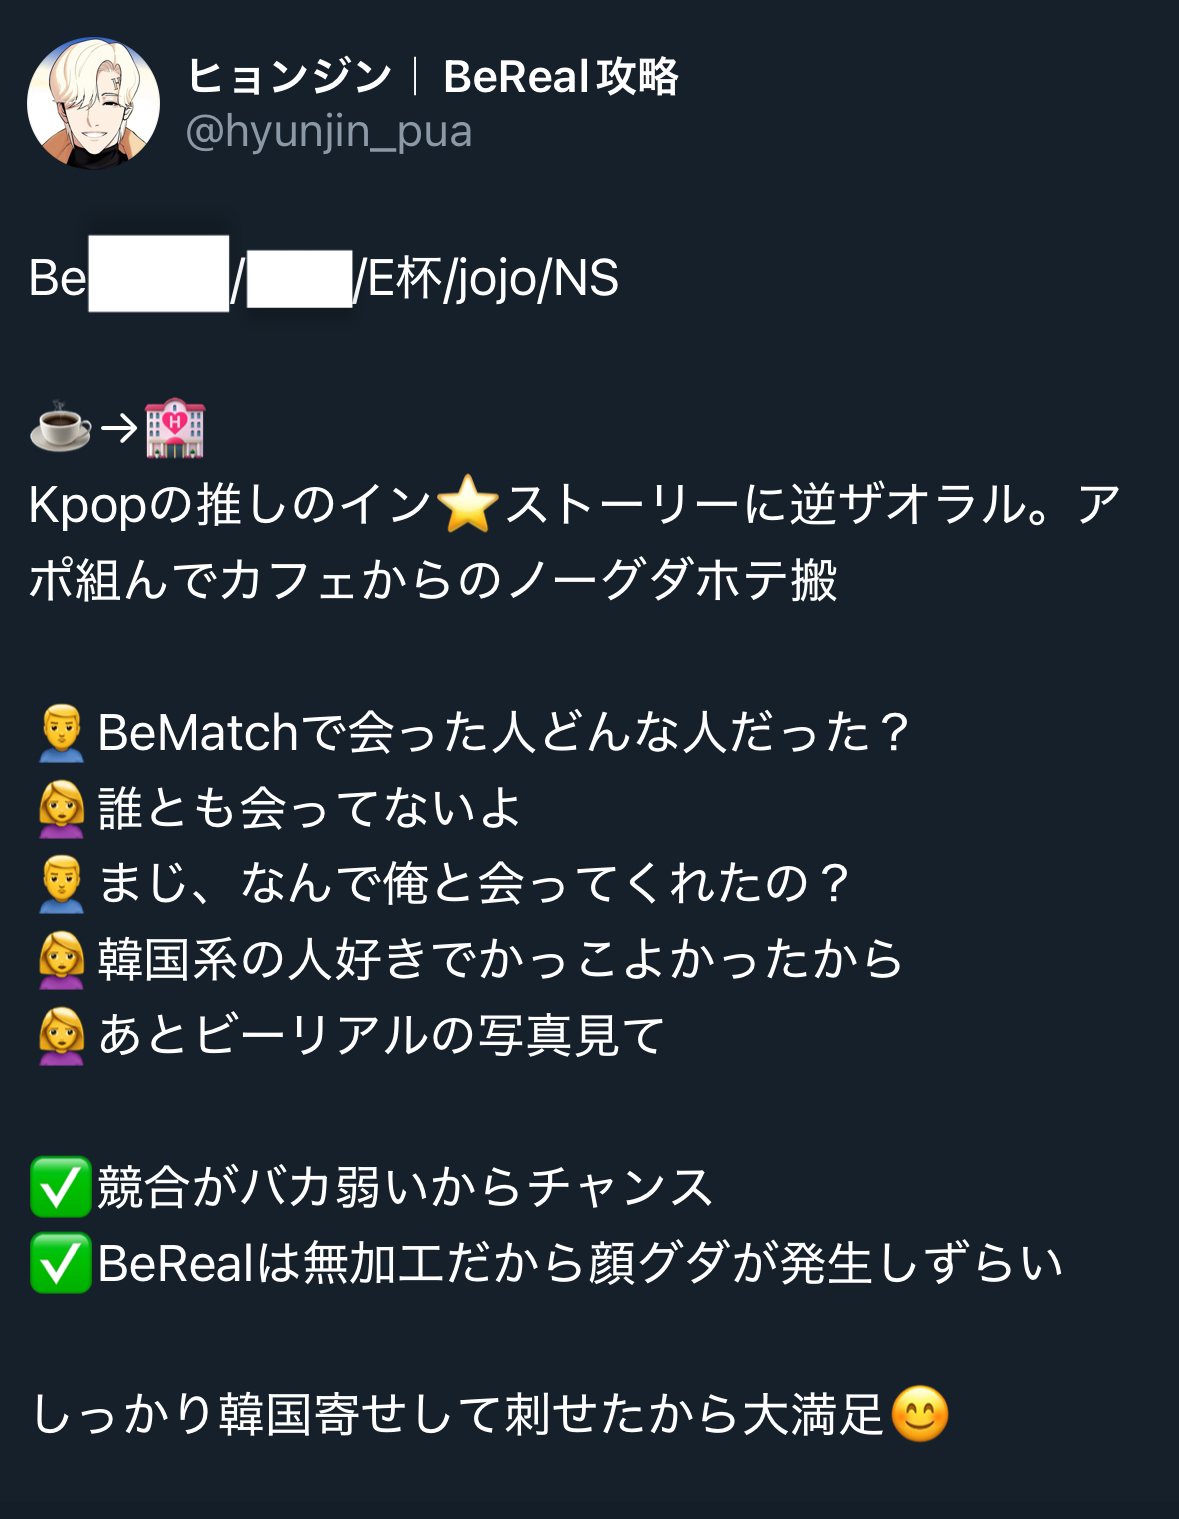Click the man emoji before まじ、なんで
The height and width of the screenshot is (1519, 1179).
(x=62, y=884)
